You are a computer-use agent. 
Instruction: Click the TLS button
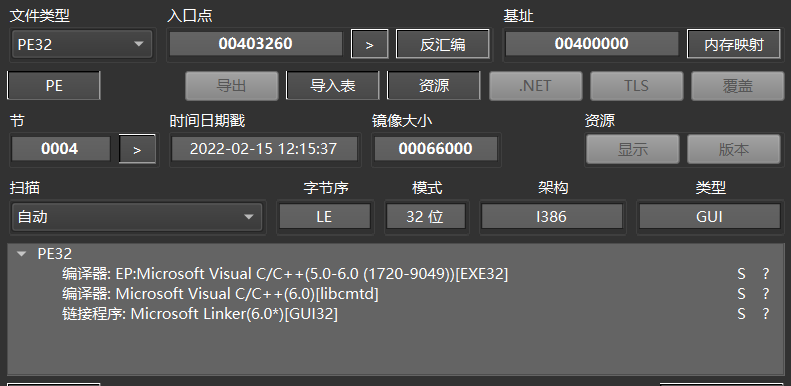click(x=637, y=86)
